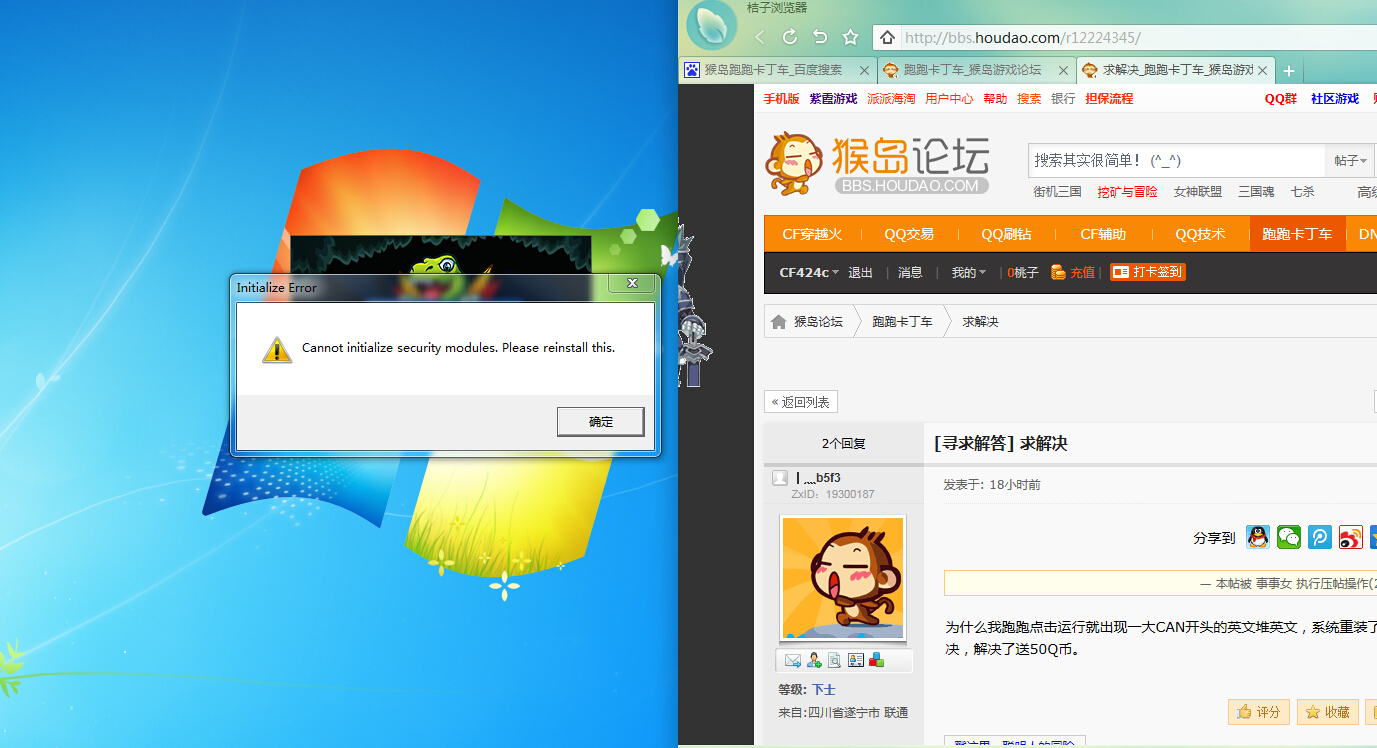1377x748 pixels.
Task: Open the 消息 messages link
Action: pyautogui.click(x=910, y=272)
